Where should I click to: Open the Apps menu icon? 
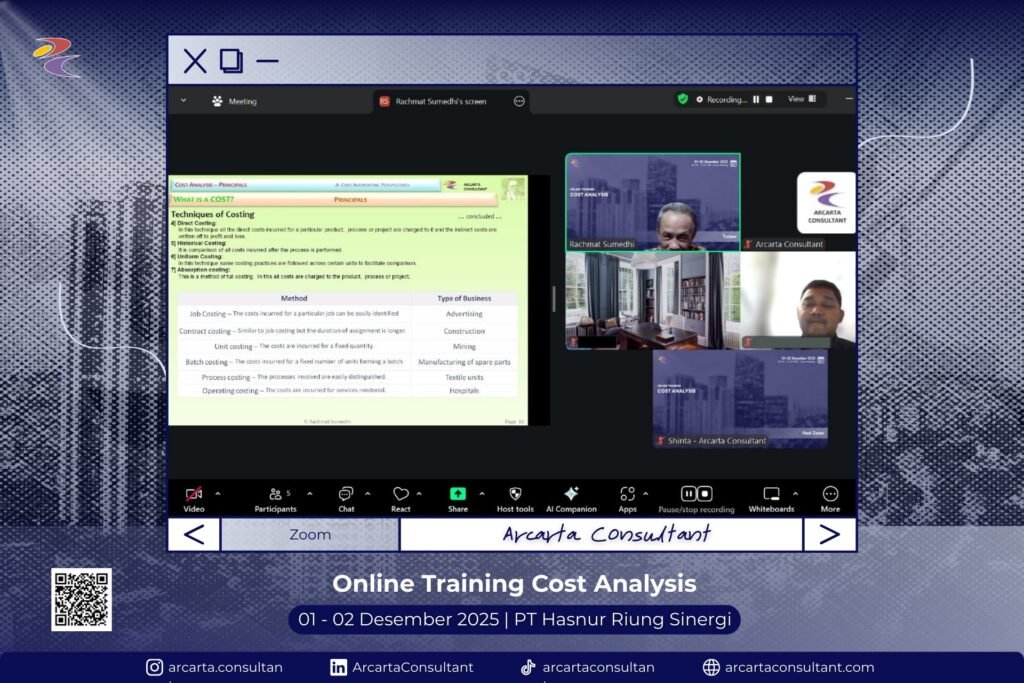coord(627,494)
